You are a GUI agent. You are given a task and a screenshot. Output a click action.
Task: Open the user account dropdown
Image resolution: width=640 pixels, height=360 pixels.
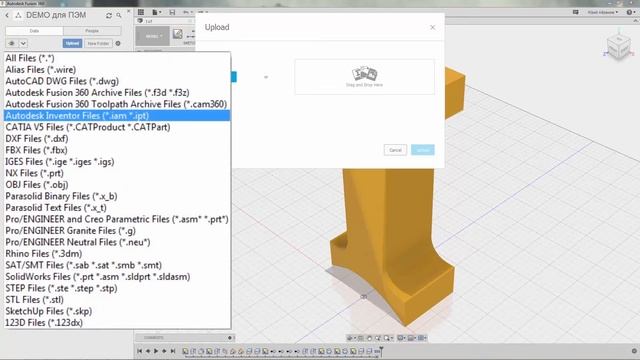[x=602, y=12]
